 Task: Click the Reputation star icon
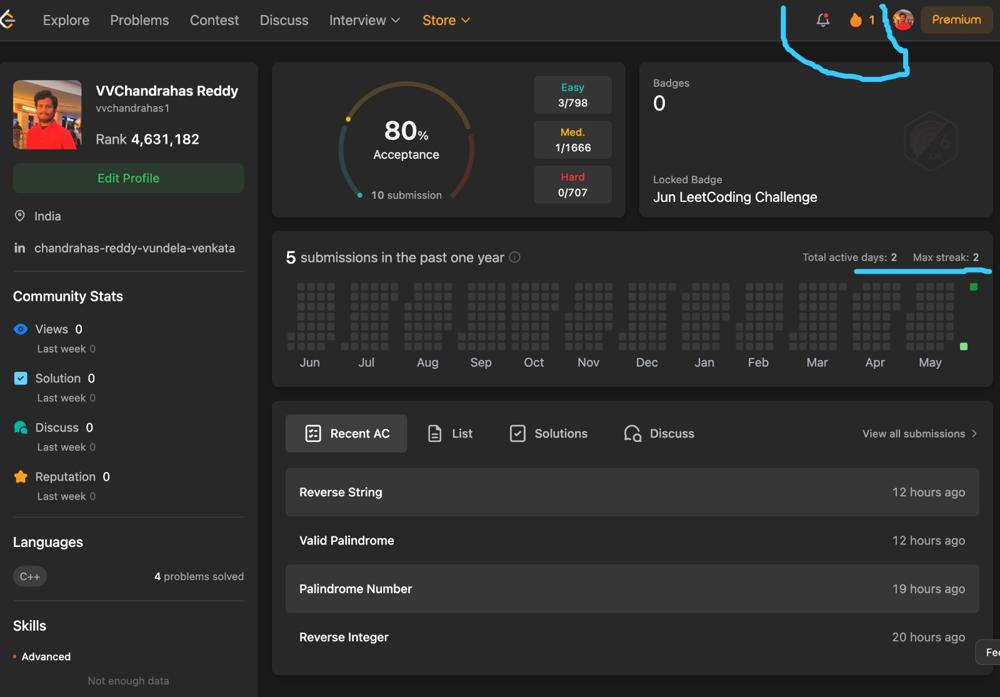pyautogui.click(x=21, y=477)
